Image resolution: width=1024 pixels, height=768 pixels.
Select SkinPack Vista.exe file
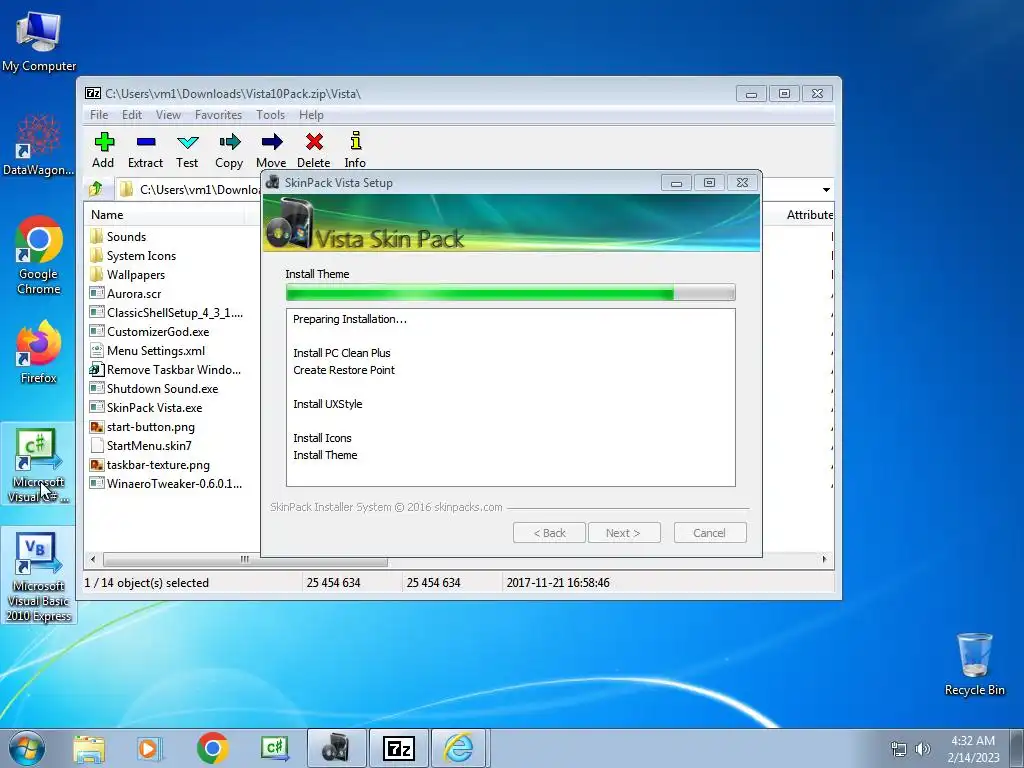click(x=154, y=408)
